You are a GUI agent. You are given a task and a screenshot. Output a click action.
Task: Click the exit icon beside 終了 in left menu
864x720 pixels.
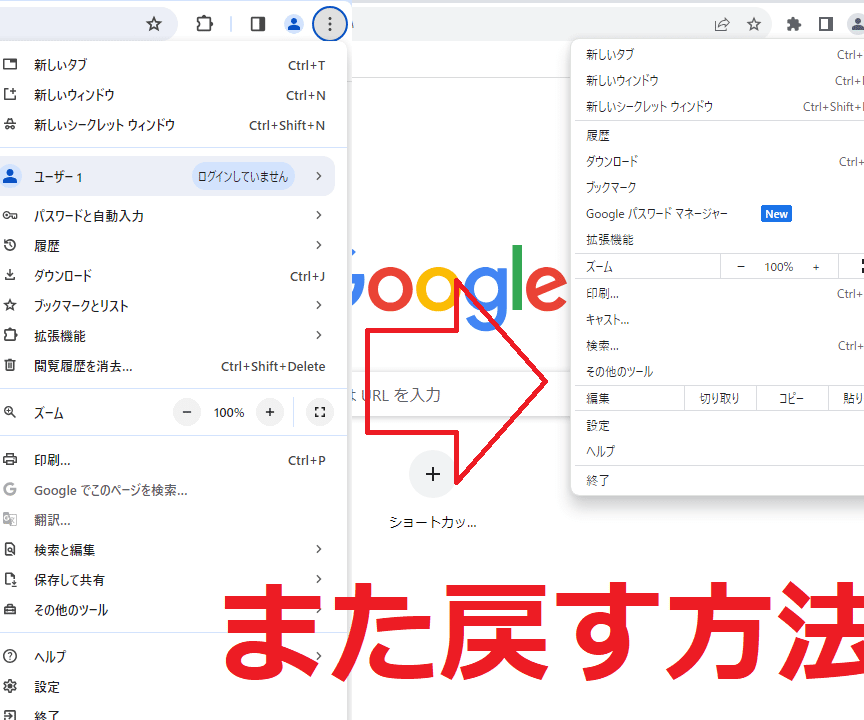10,715
